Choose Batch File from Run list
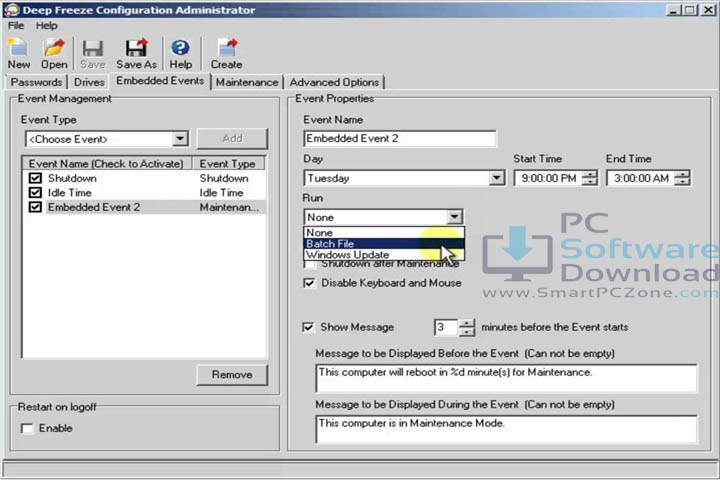Viewport: 720px width, 480px height. [x=384, y=243]
